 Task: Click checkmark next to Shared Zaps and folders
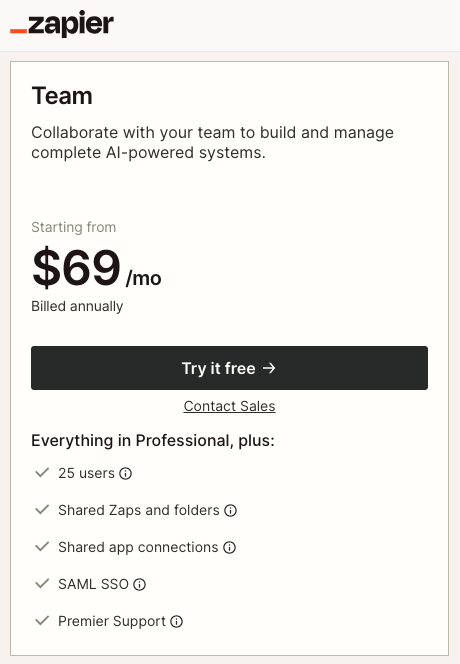coord(42,509)
